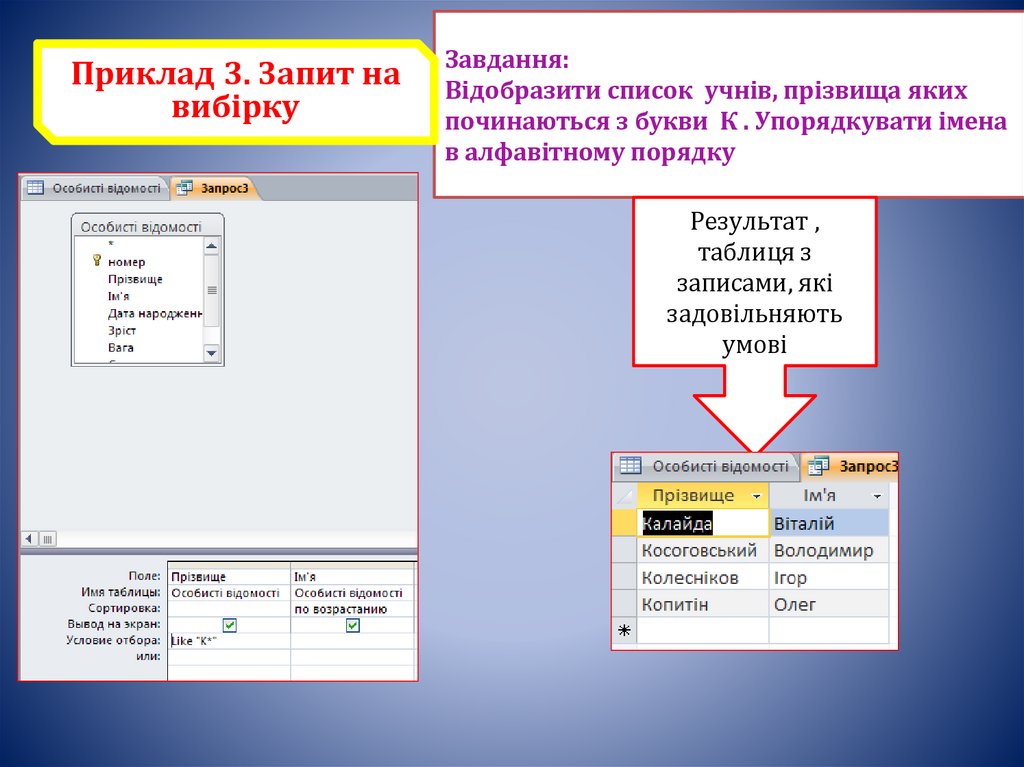
Task: Select Прізвище field in the field list
Action: click(x=135, y=279)
